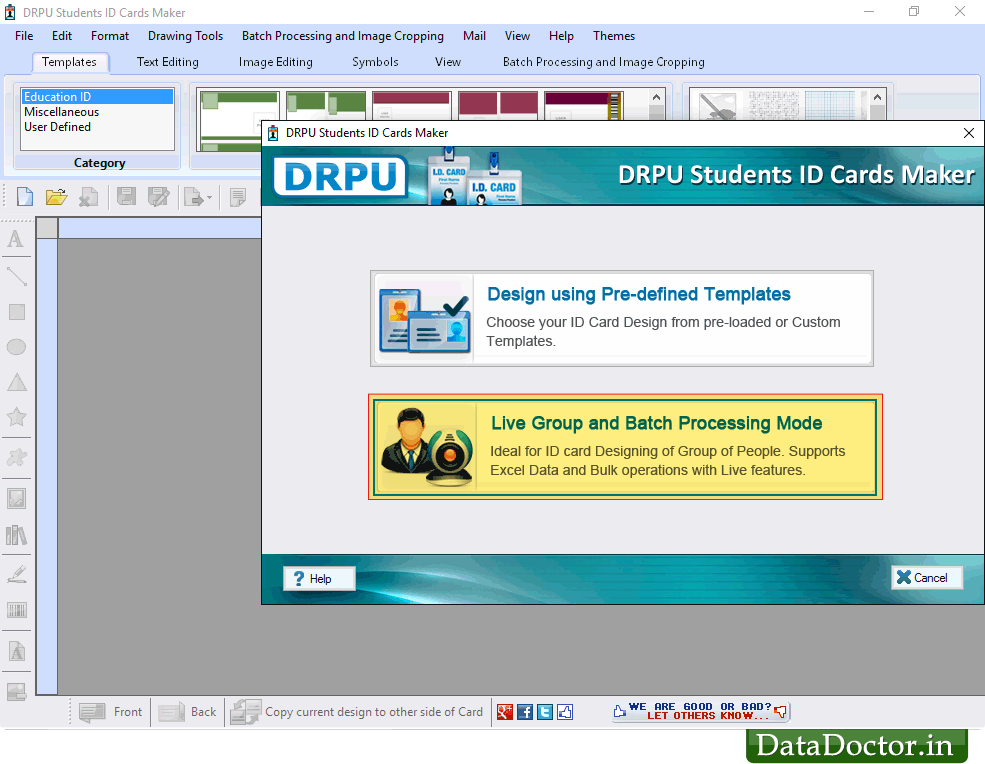The image size is (985, 764).
Task: Pick the second green template thumbnail
Action: pyautogui.click(x=325, y=106)
